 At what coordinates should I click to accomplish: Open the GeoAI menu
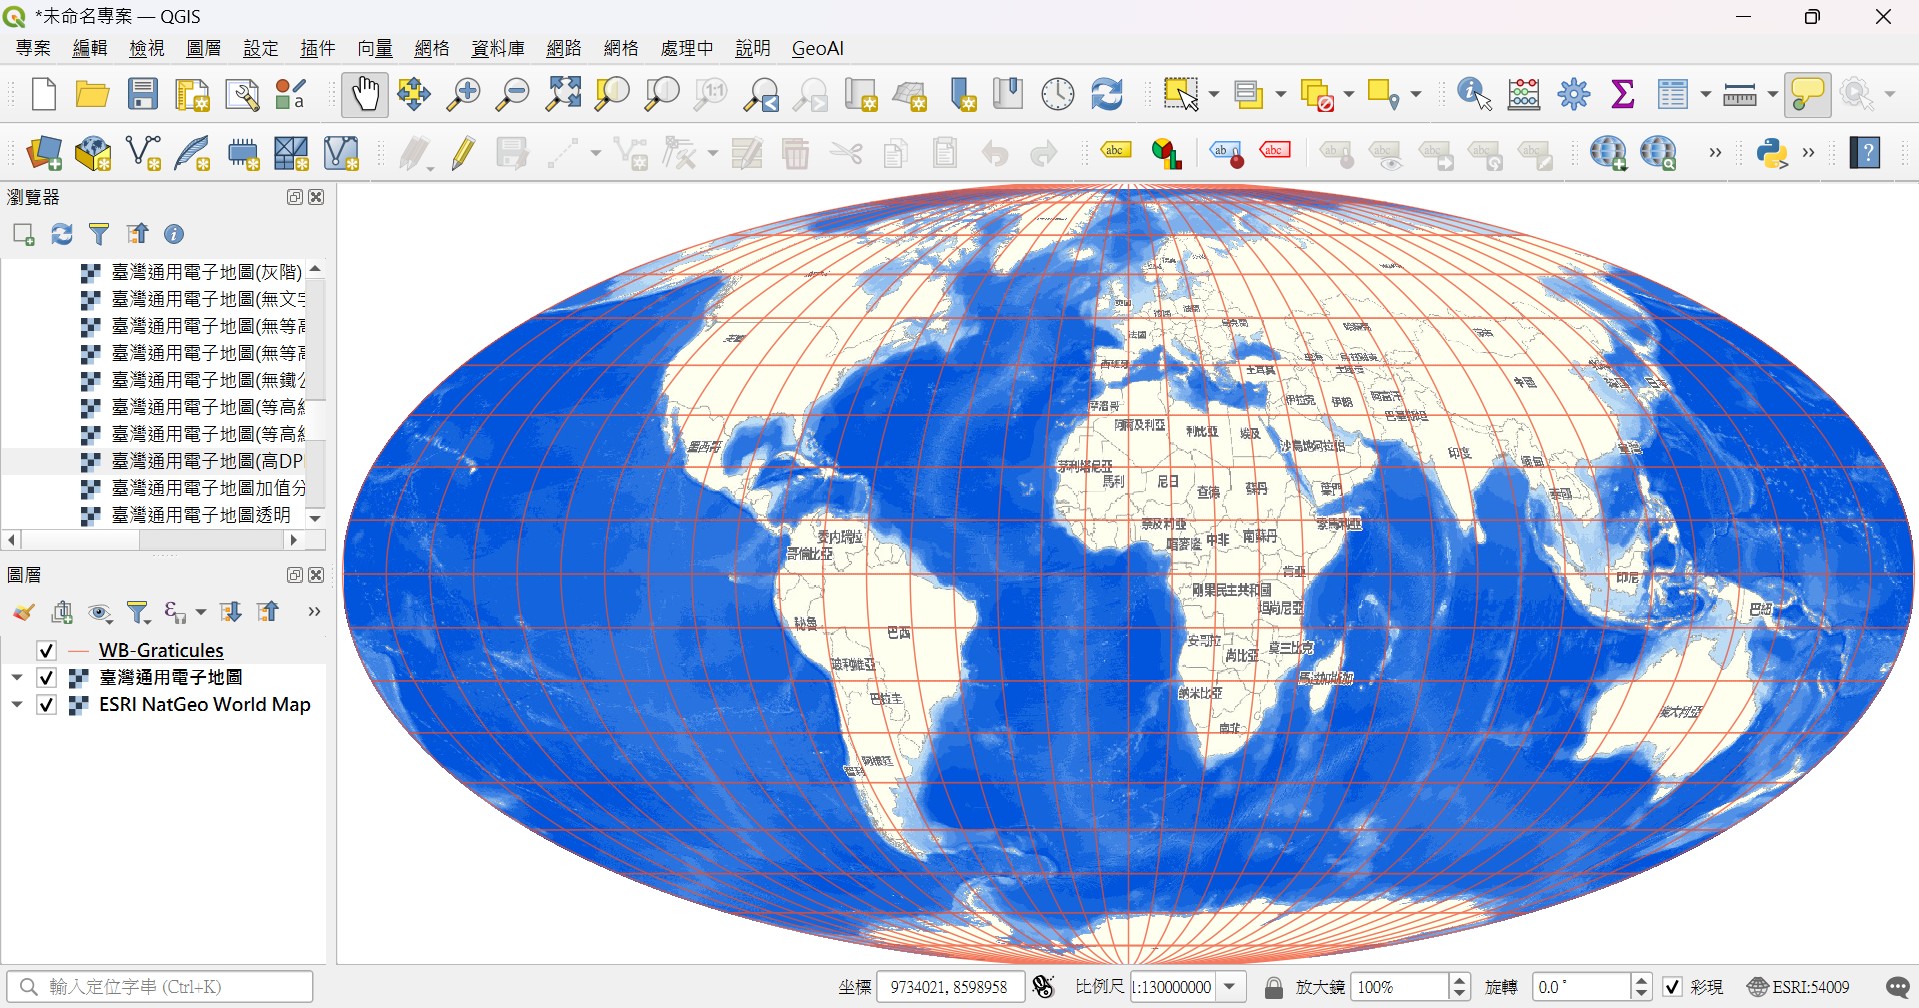tap(817, 48)
